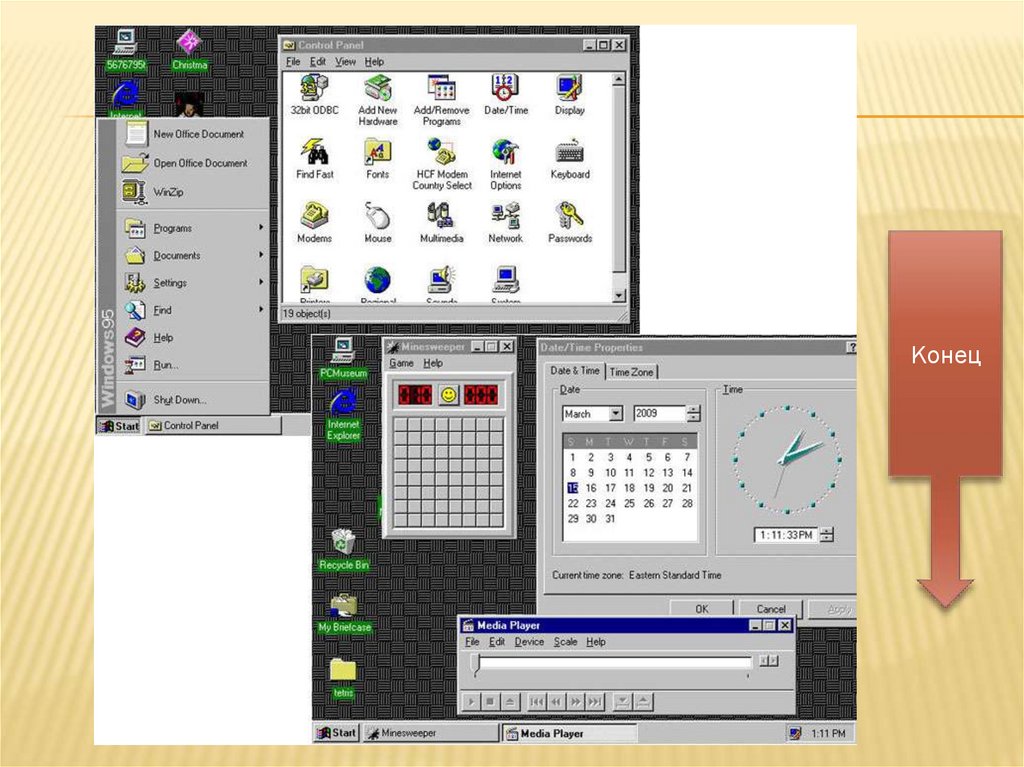
Task: Click OK in Date/Time Properties
Action: [x=701, y=608]
